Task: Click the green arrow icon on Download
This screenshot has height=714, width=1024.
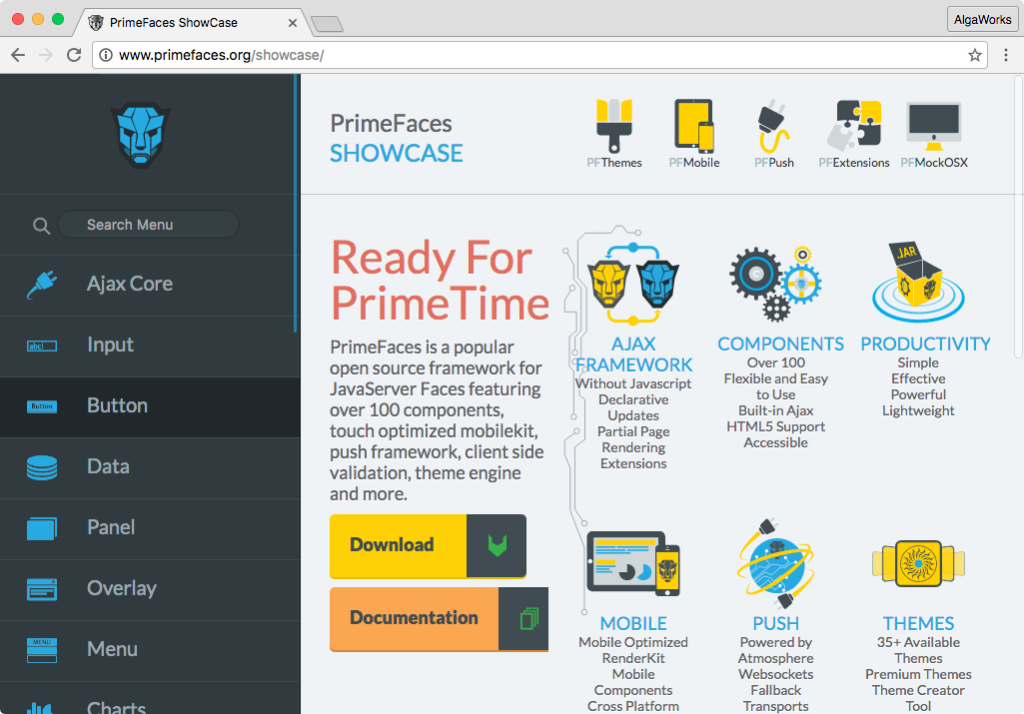Action: click(497, 545)
